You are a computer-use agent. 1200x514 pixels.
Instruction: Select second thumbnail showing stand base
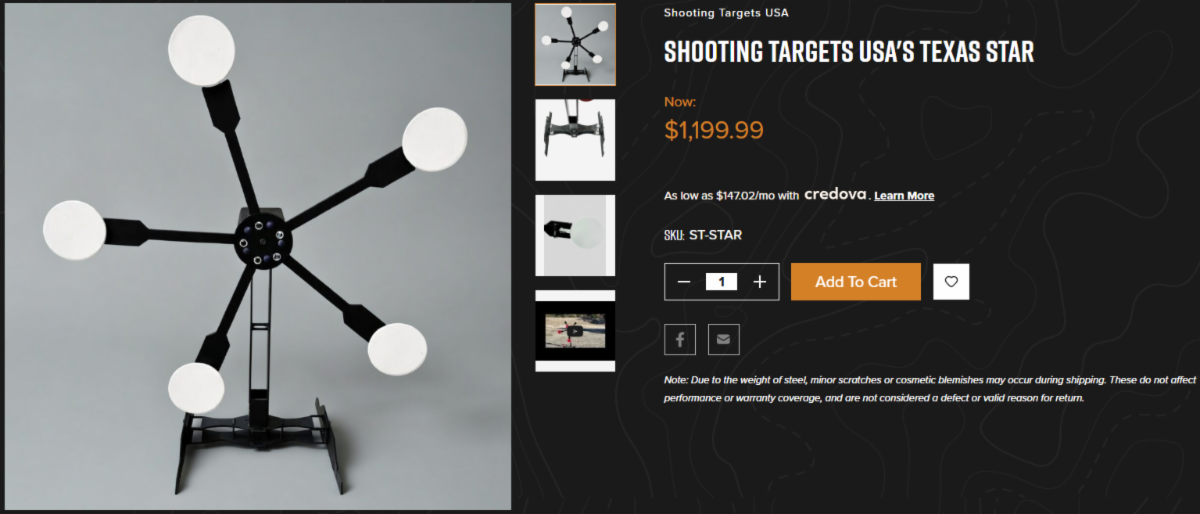tap(575, 139)
